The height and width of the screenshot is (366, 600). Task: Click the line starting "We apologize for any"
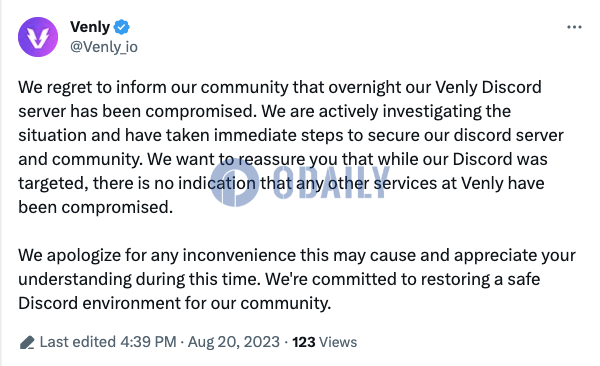tap(297, 256)
